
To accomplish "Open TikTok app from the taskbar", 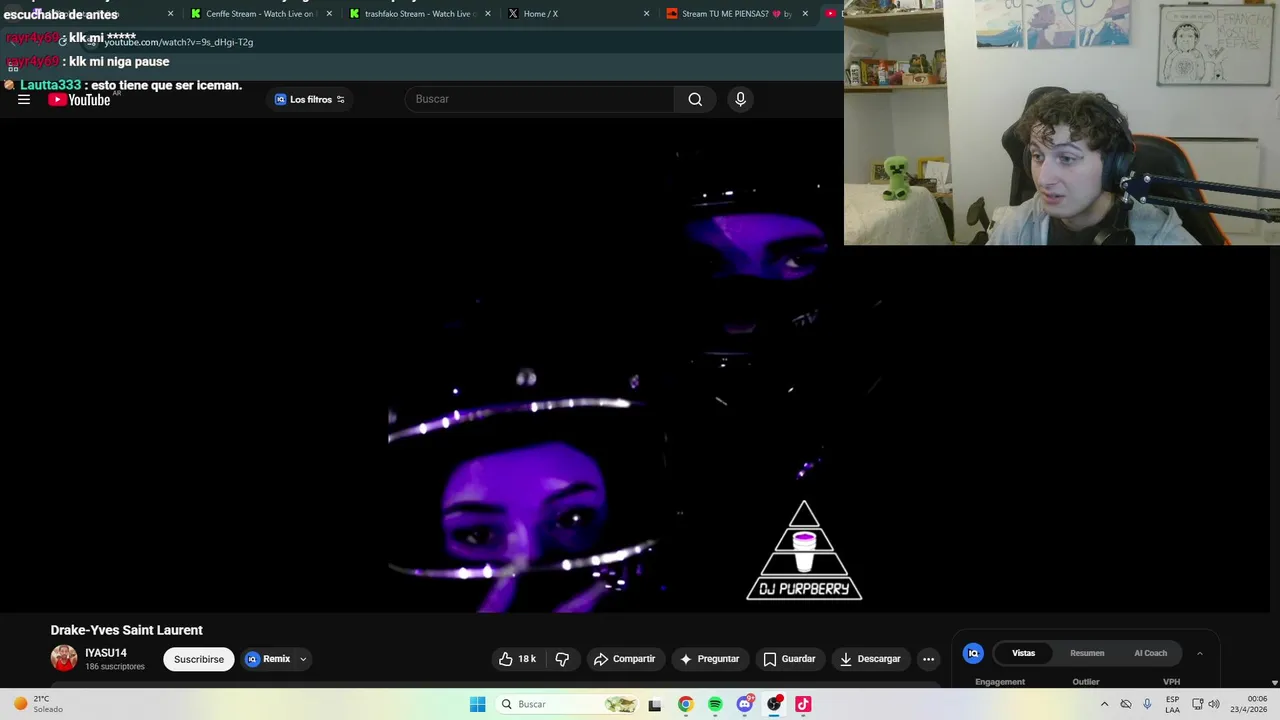I will click(803, 704).
